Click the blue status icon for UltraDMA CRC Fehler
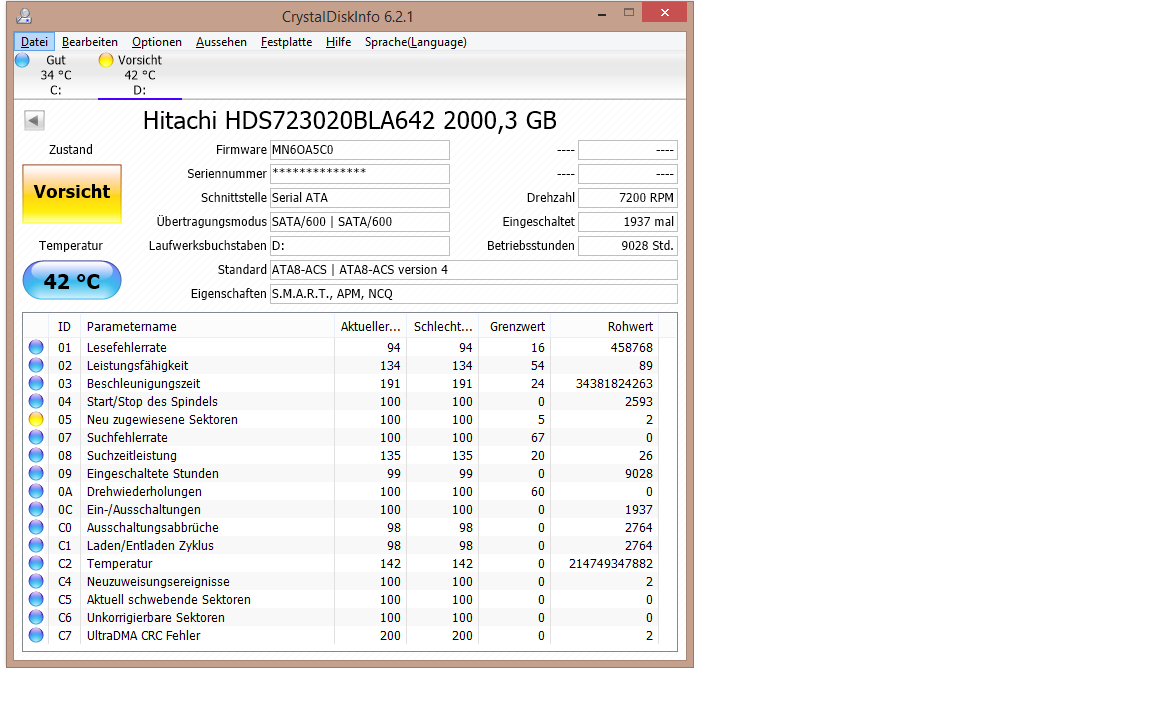Screen dimensions: 1152x720 36,635
